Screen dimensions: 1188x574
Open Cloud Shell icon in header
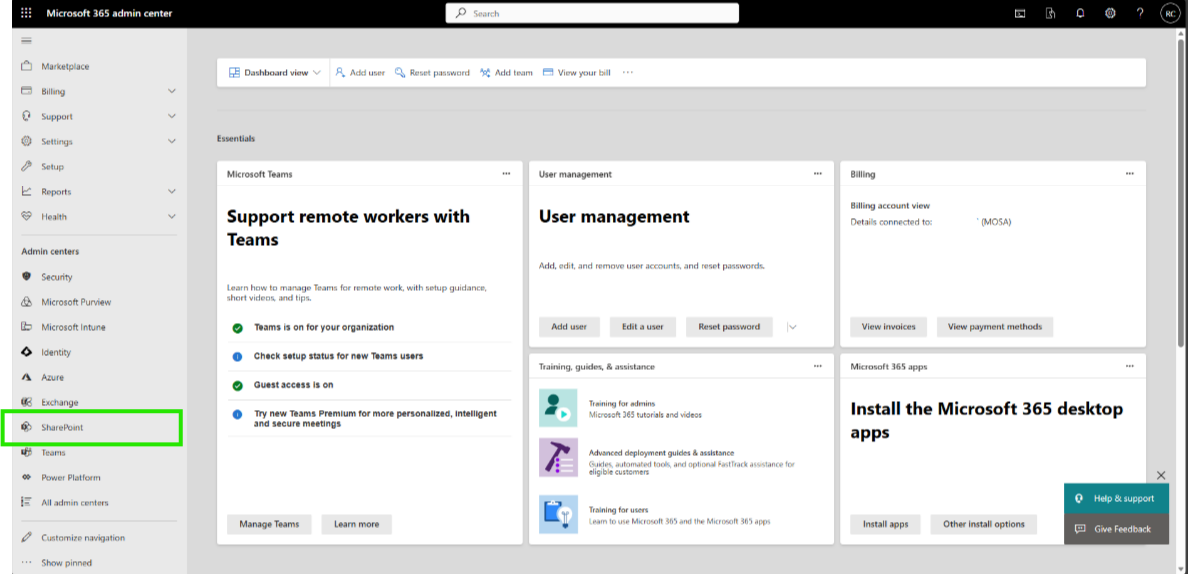point(1020,13)
